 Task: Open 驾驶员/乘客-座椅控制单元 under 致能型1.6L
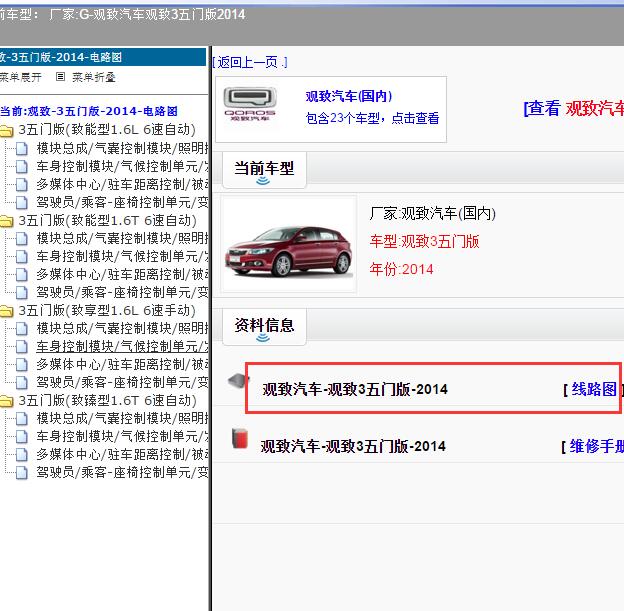(122, 202)
